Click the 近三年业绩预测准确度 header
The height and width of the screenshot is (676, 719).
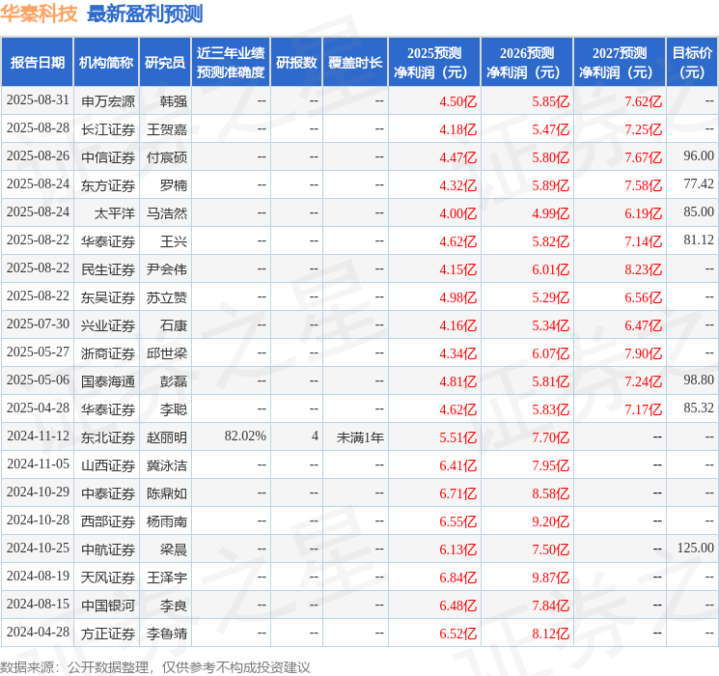[x=231, y=62]
